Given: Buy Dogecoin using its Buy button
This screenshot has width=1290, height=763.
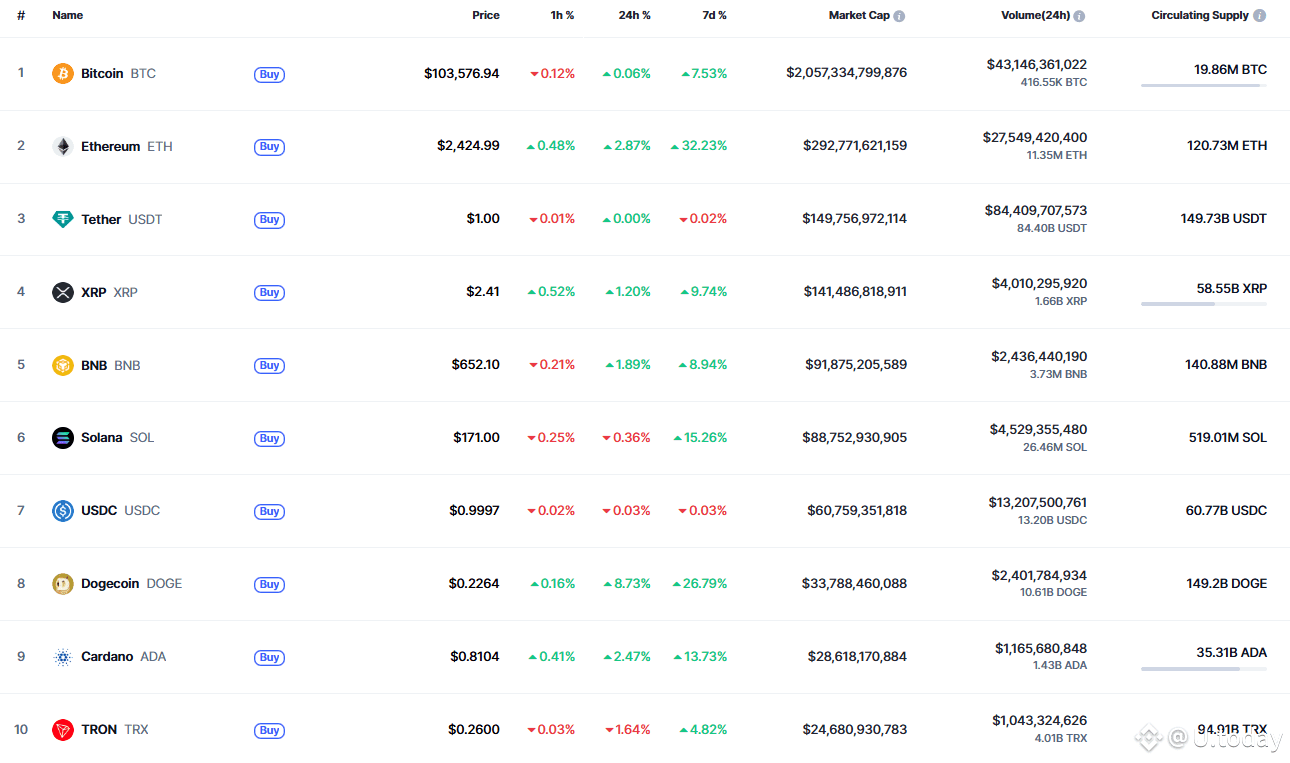Looking at the screenshot, I should 269,585.
